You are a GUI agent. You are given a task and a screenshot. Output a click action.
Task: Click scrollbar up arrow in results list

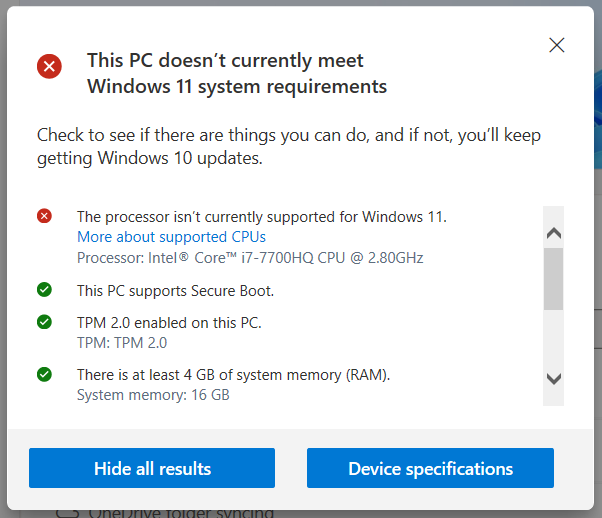point(554,233)
